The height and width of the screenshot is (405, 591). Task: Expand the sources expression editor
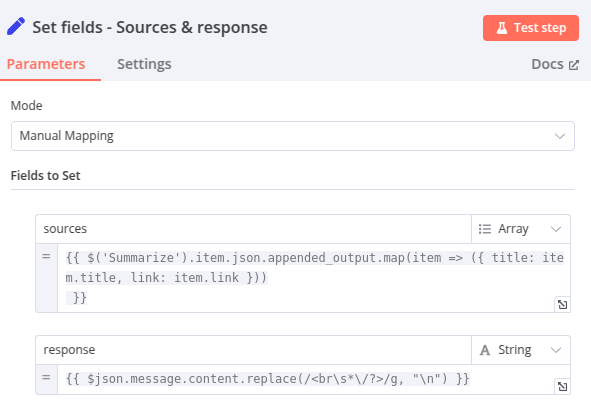(562, 304)
